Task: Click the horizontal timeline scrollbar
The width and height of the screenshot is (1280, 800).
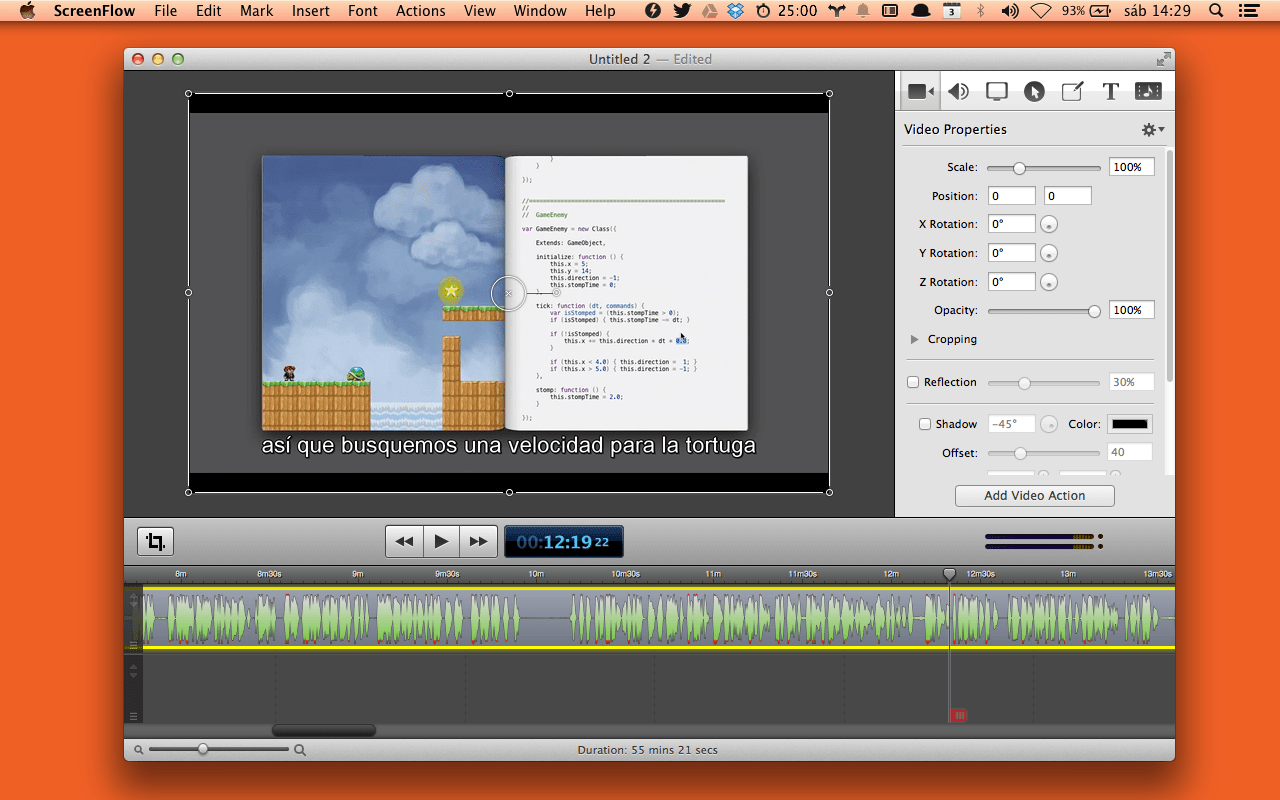Action: (324, 730)
